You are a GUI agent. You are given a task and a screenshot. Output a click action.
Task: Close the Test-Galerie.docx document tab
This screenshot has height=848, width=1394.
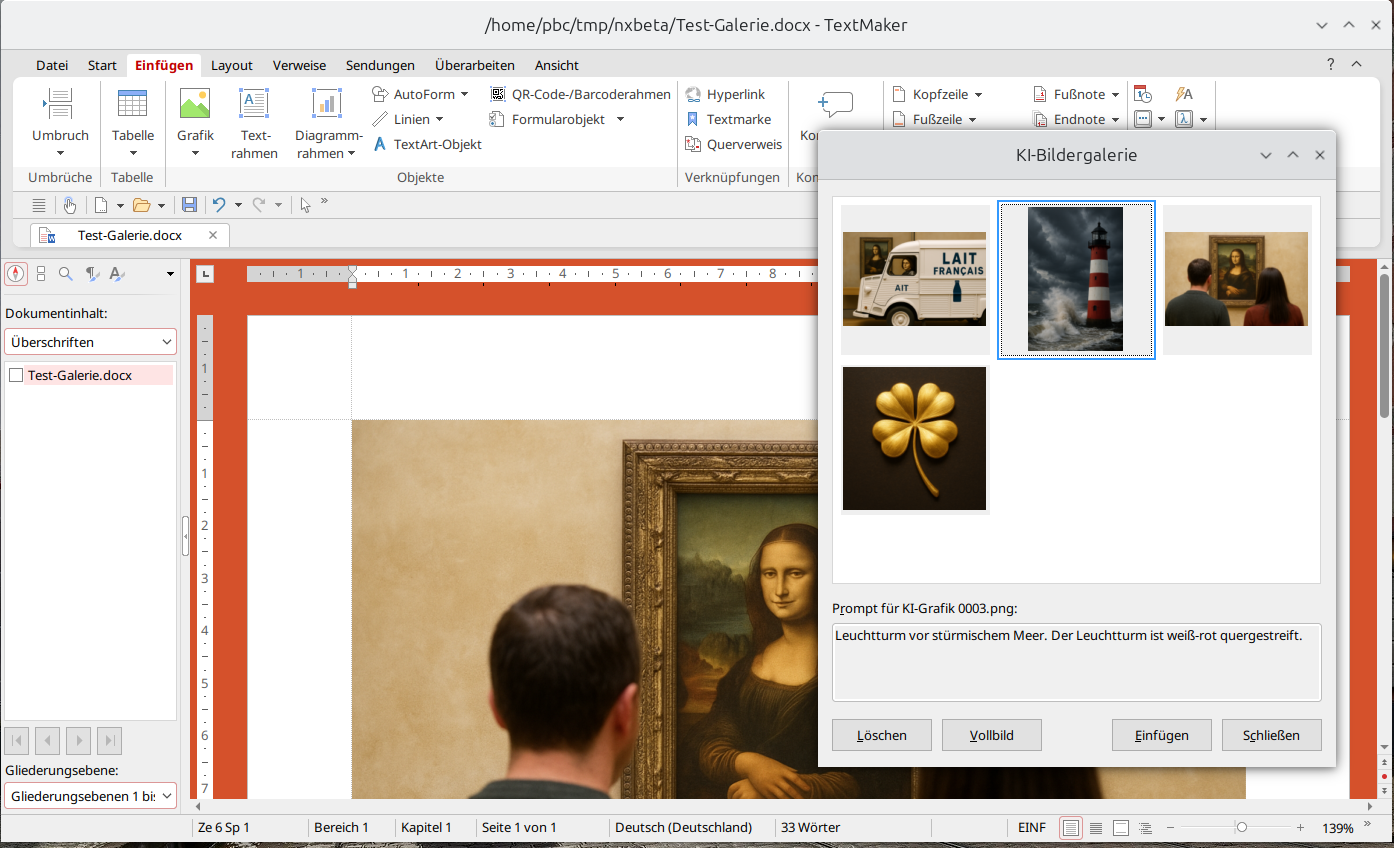click(213, 235)
